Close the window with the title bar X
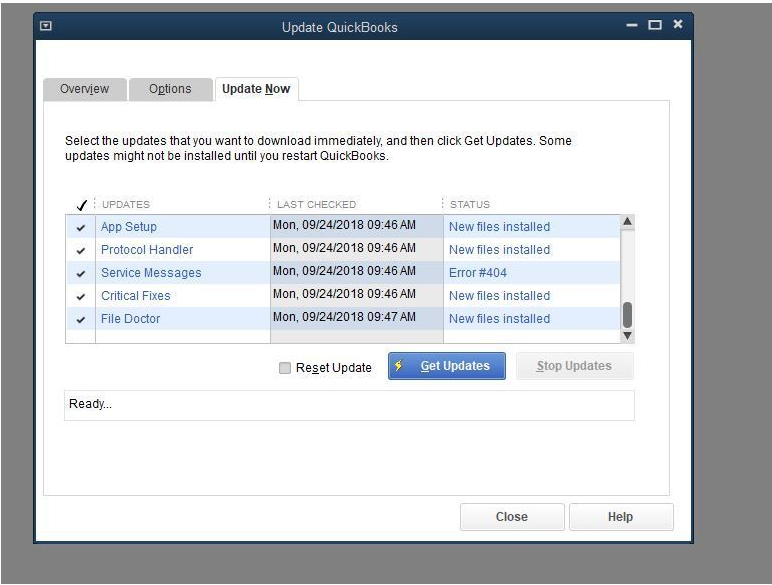 [678, 24]
